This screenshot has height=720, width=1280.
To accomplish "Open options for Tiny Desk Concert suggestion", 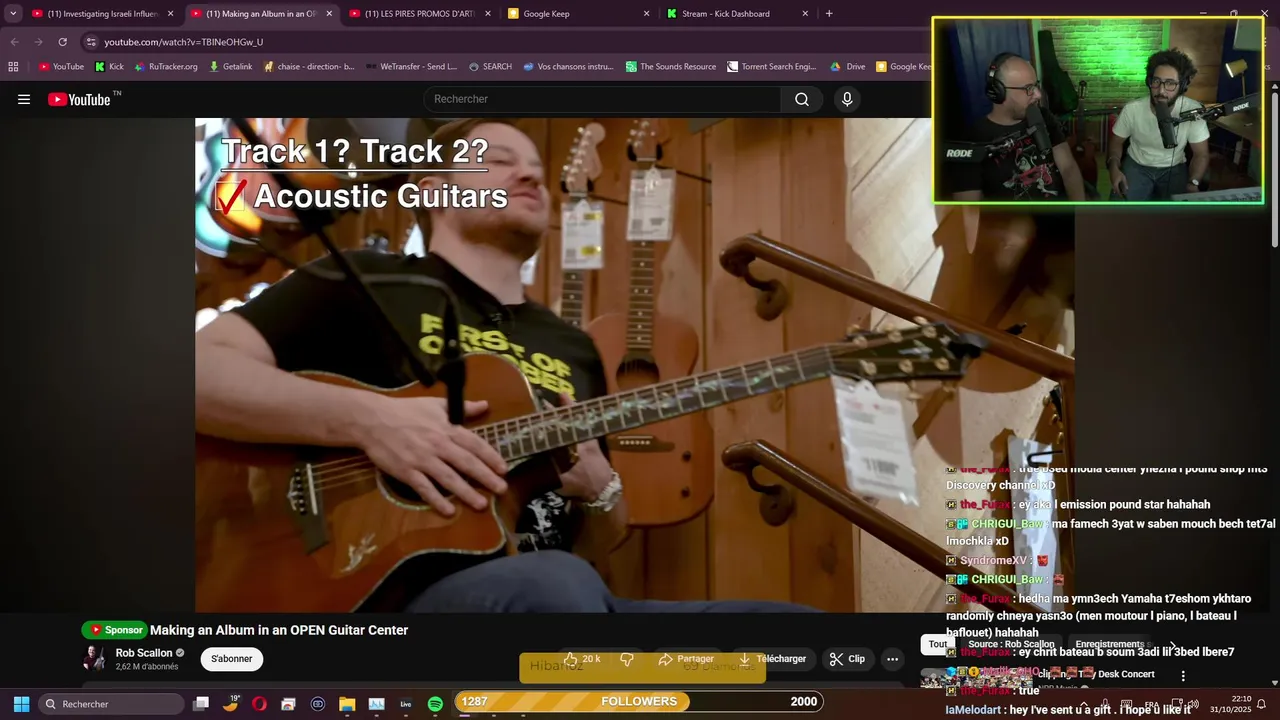I will (x=1183, y=676).
